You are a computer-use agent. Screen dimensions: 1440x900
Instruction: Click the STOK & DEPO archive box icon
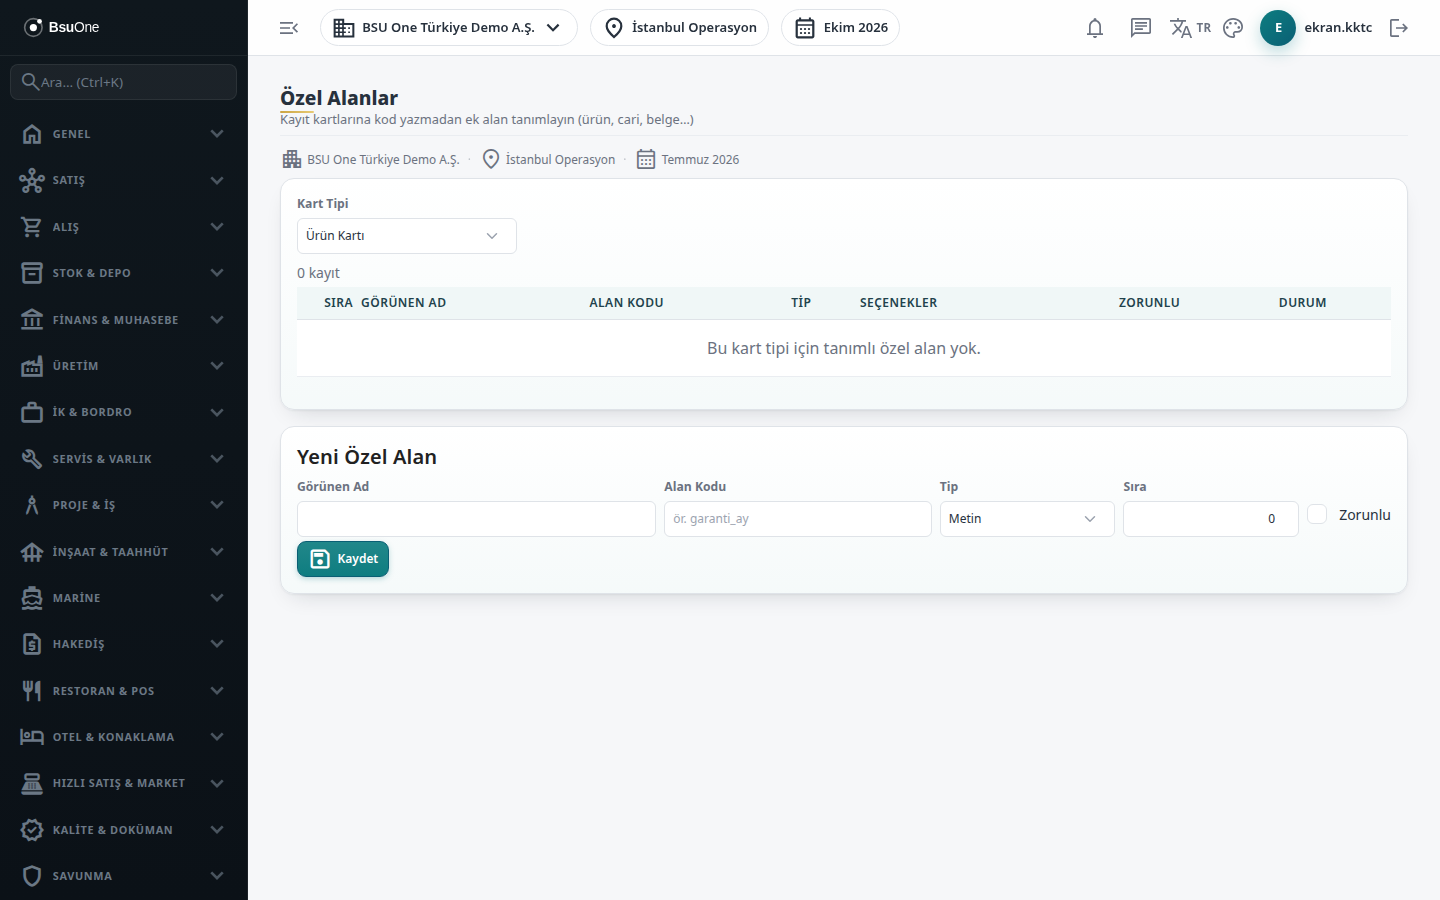32,273
